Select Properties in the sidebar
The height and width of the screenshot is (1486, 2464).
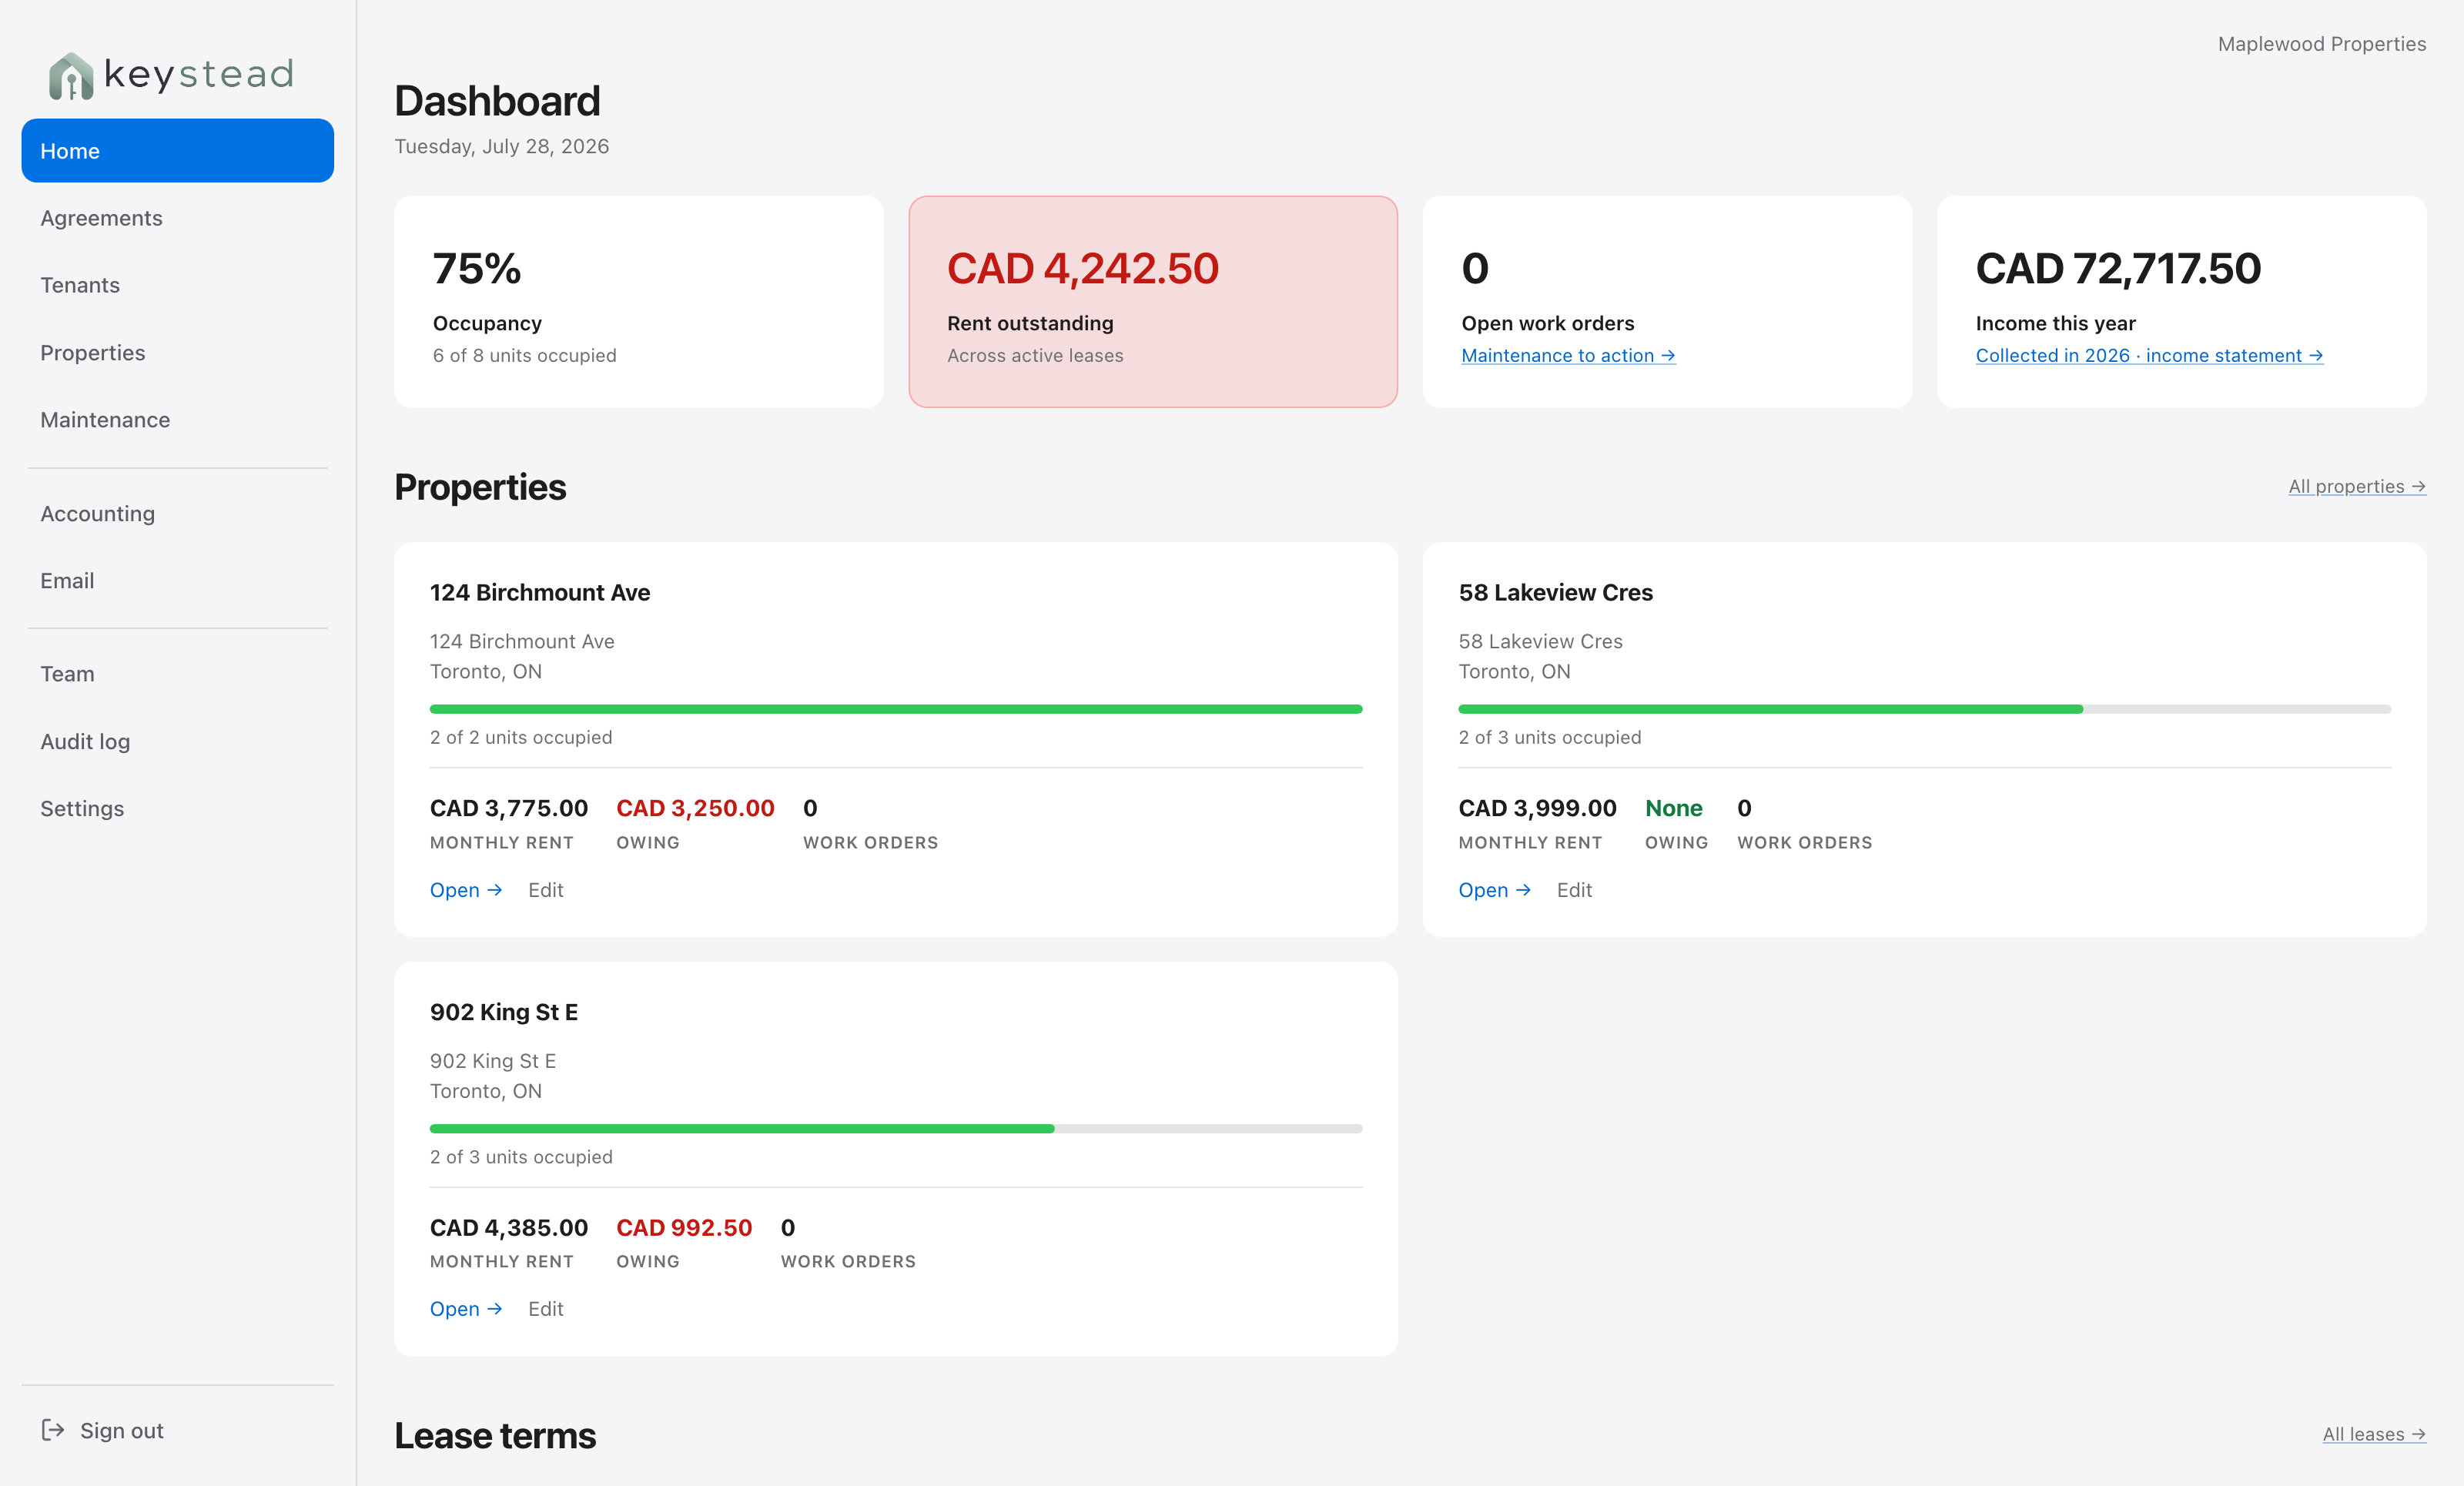pos(177,352)
